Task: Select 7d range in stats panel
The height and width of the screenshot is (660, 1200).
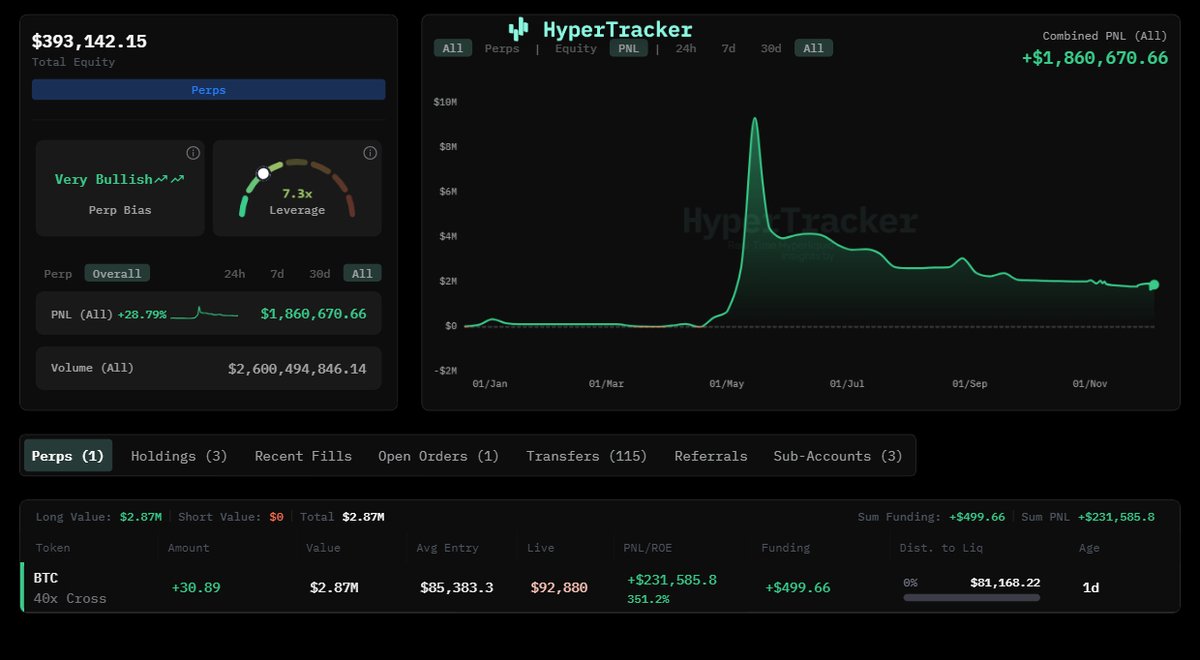Action: click(x=277, y=273)
